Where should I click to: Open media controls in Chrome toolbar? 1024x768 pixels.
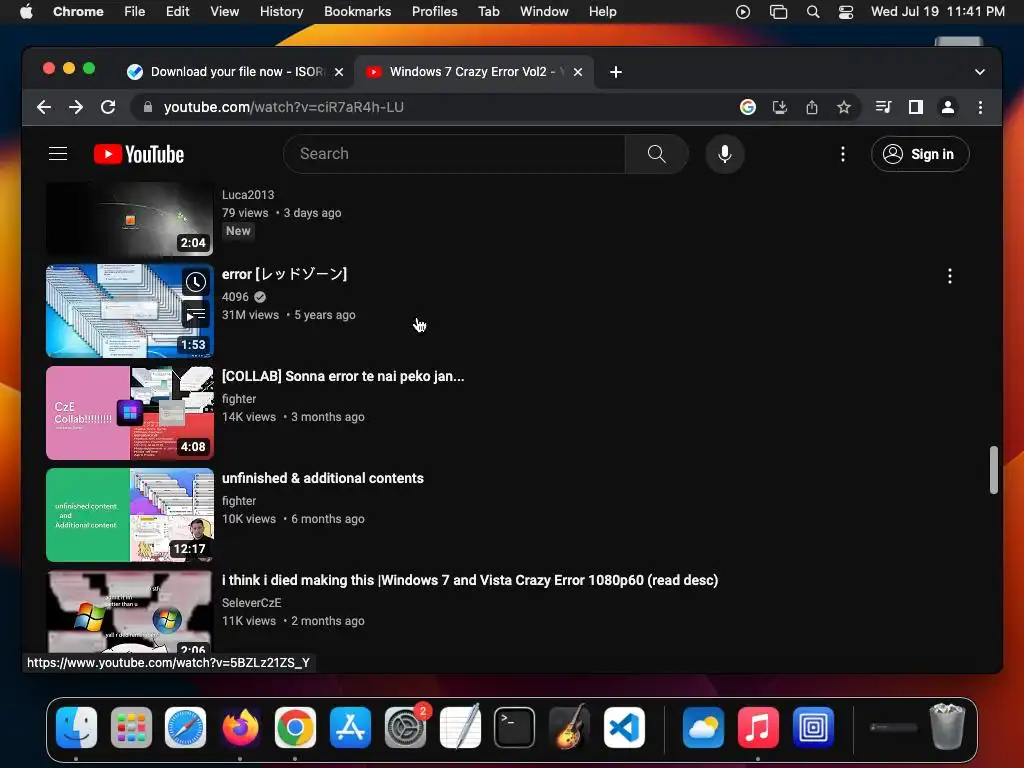tap(883, 107)
